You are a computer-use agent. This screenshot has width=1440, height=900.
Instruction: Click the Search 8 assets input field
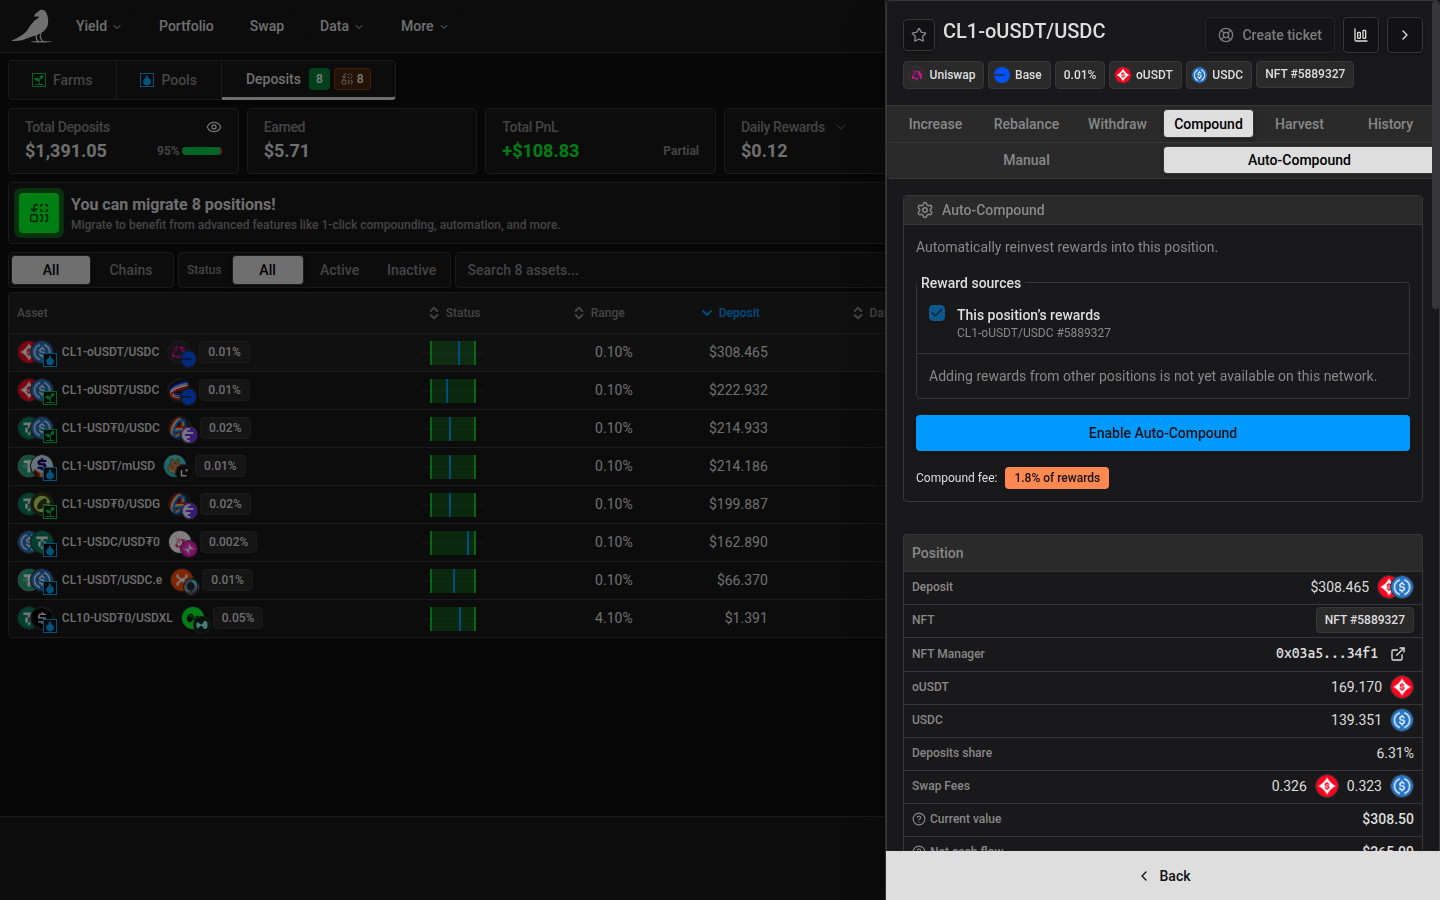[x=668, y=270]
